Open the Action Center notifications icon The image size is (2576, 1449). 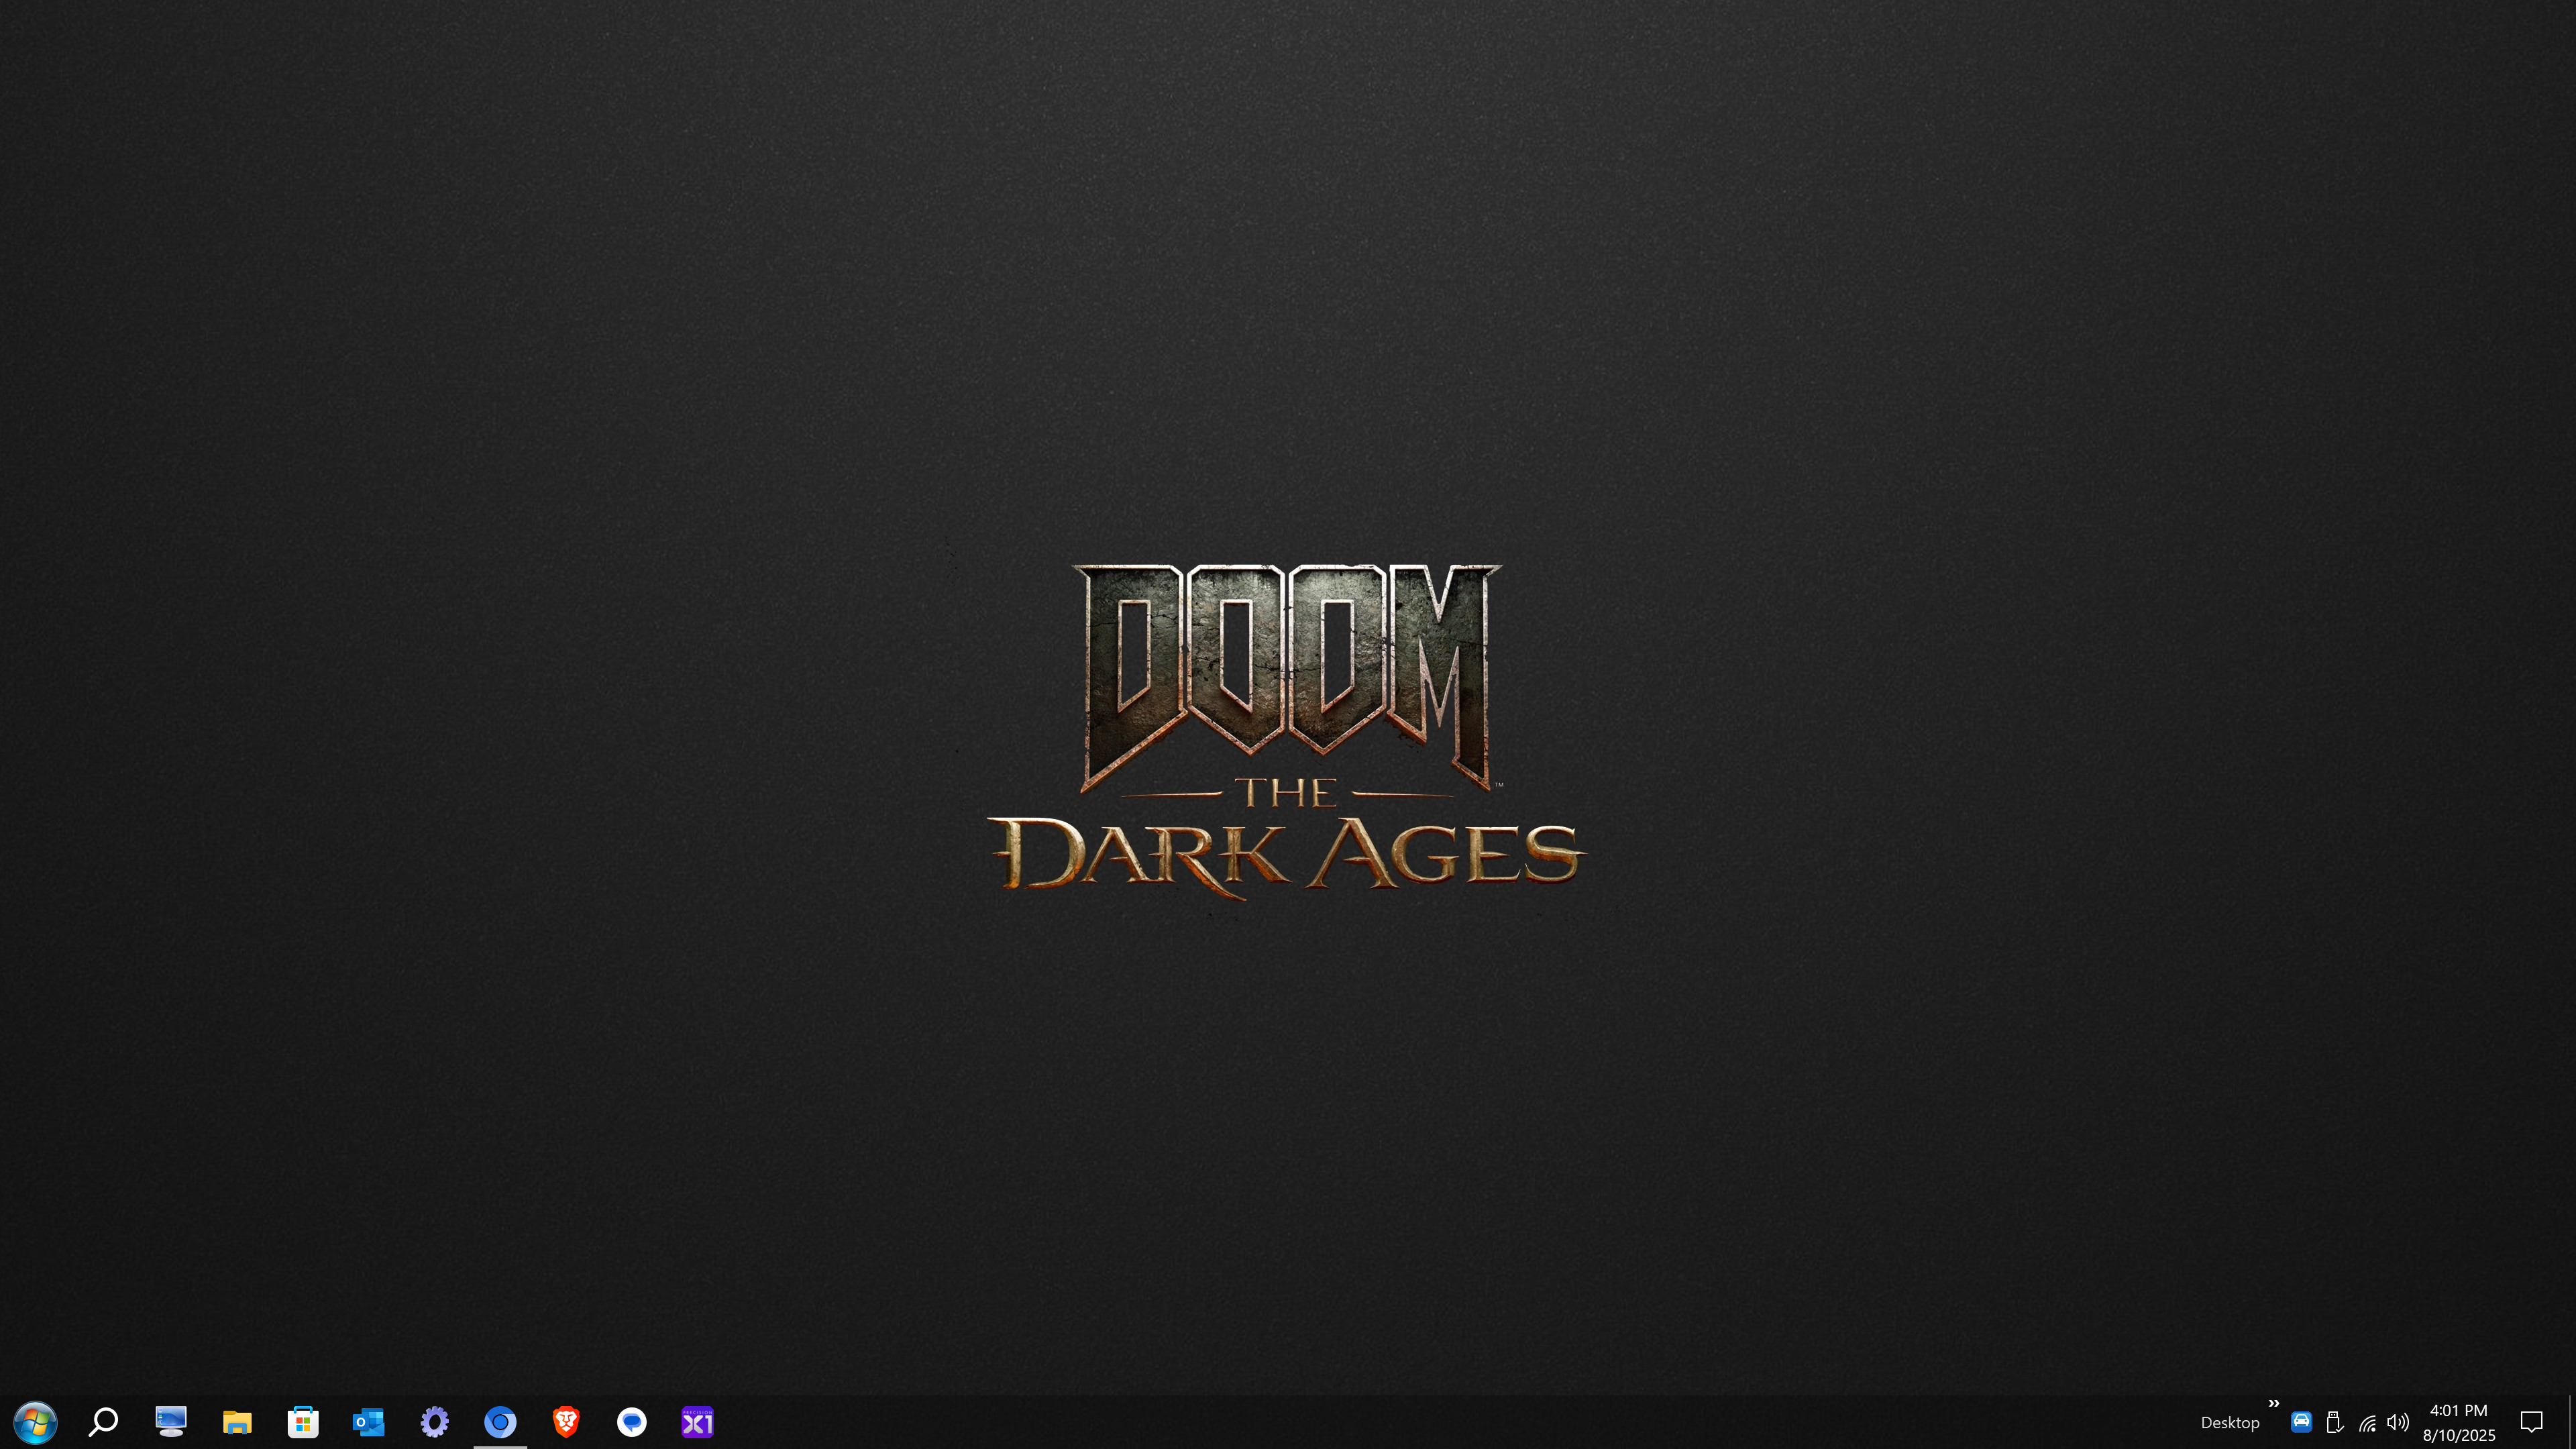(2532, 1422)
